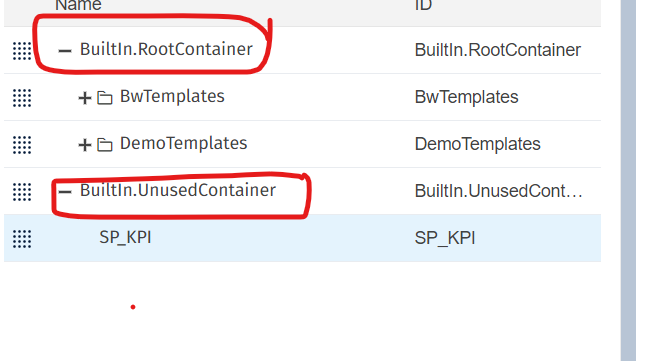Click the ID column header
The width and height of the screenshot is (645, 361).
coord(423,5)
